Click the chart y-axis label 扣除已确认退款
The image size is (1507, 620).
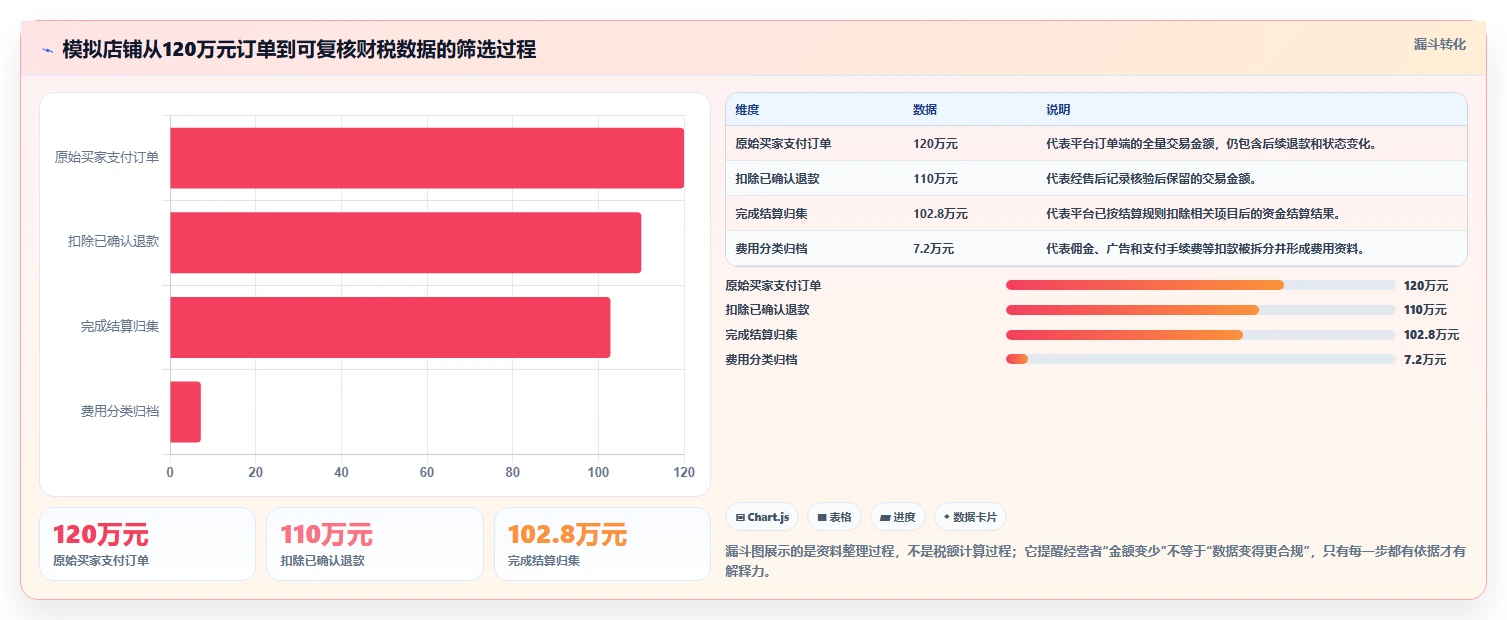point(114,242)
